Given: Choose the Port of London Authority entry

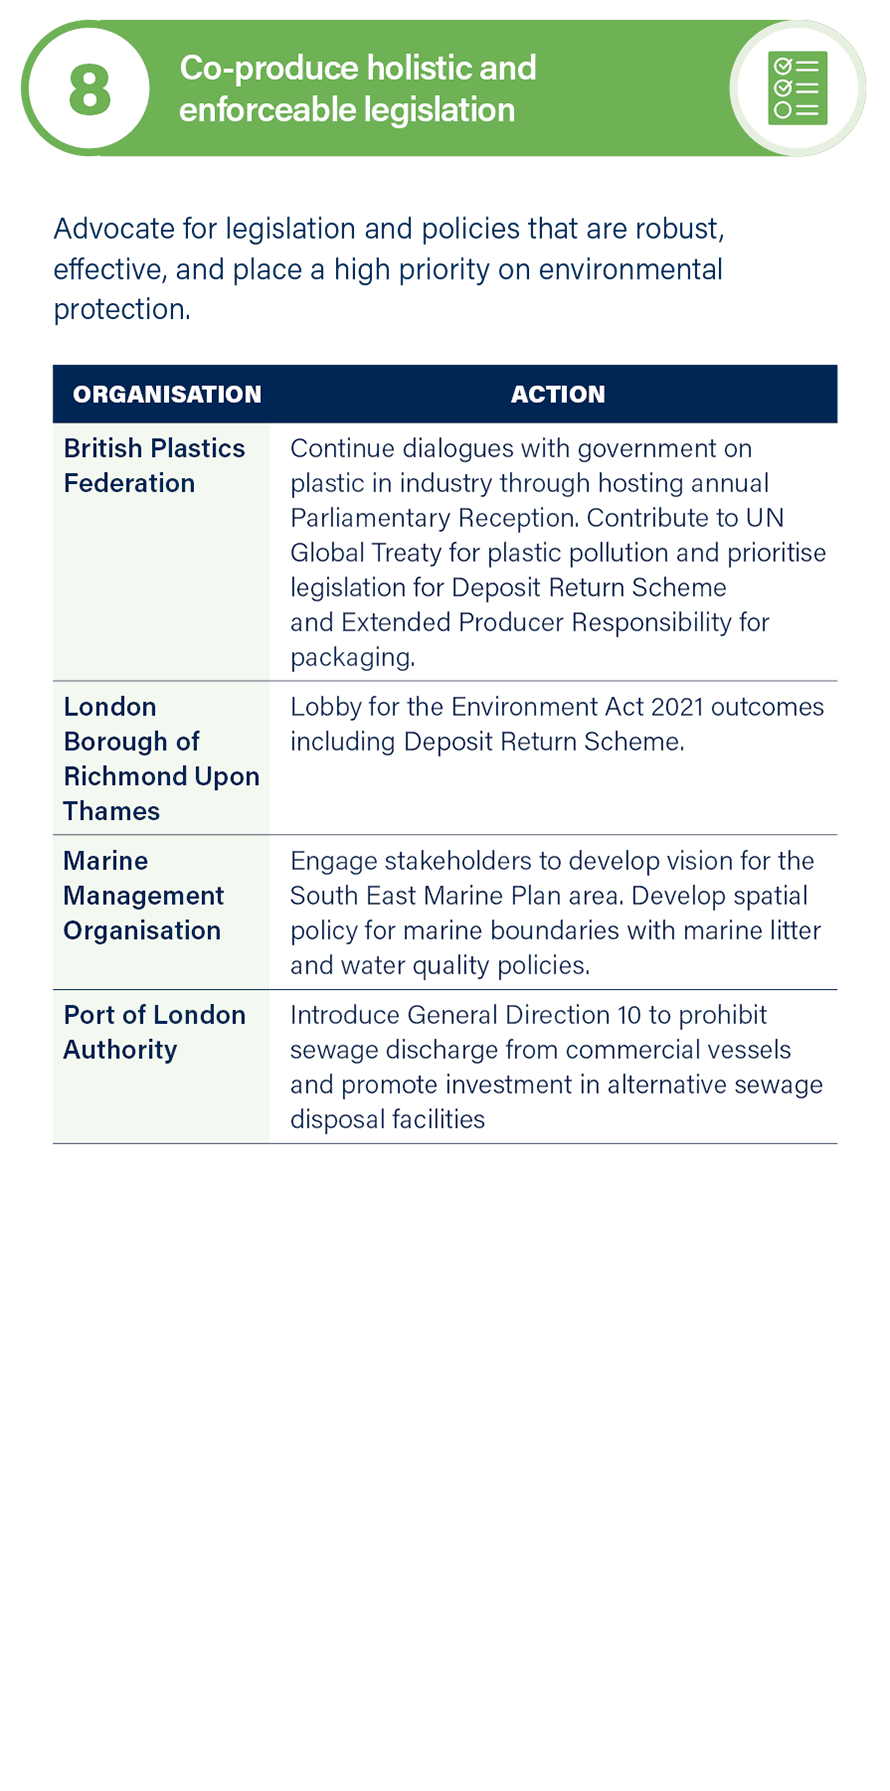Looking at the screenshot, I should pos(154,1032).
